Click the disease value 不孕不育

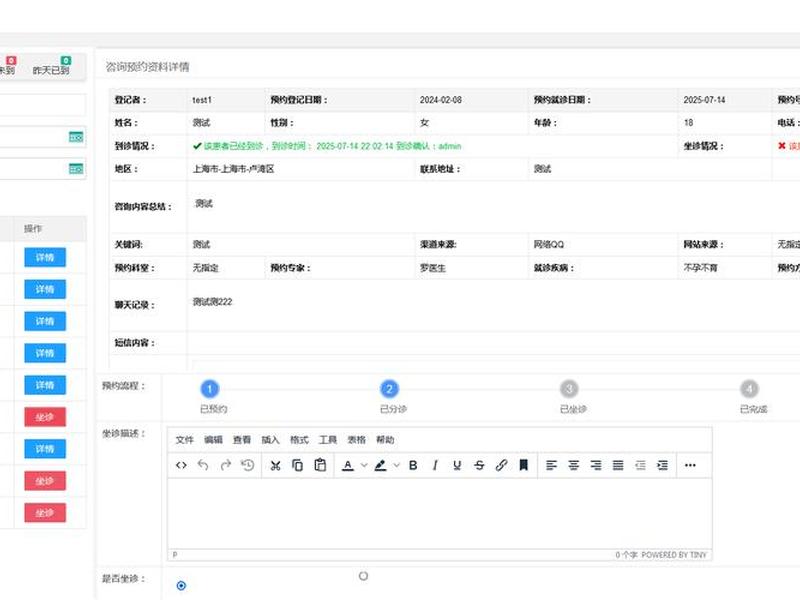[x=701, y=268]
